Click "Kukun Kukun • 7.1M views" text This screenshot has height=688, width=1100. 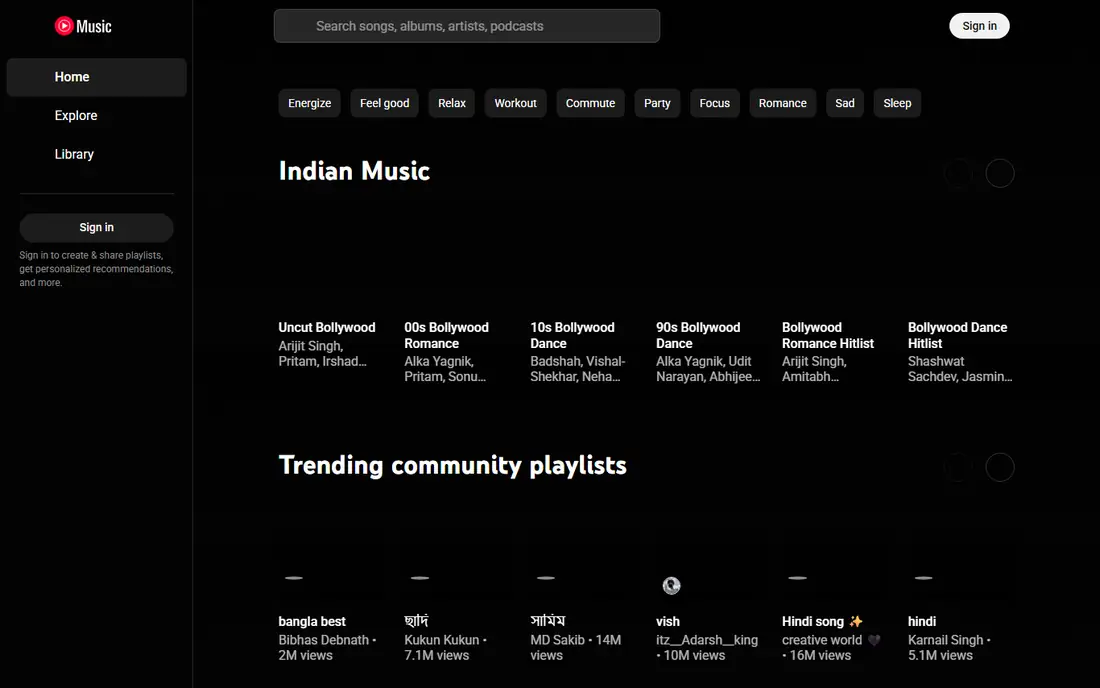click(x=445, y=647)
